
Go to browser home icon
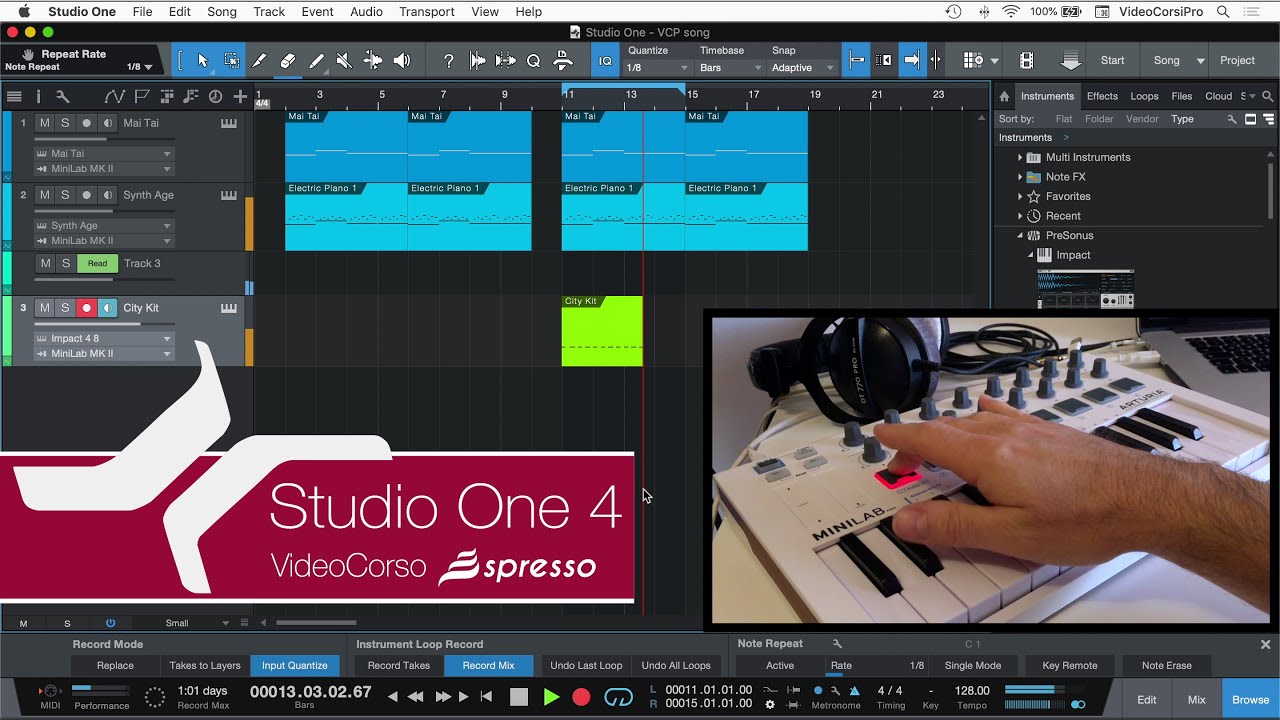tap(1004, 96)
